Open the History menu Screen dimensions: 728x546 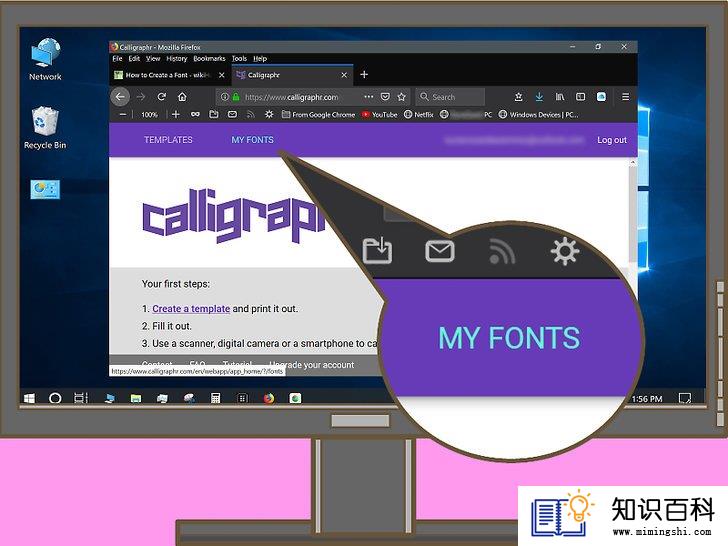coord(176,58)
